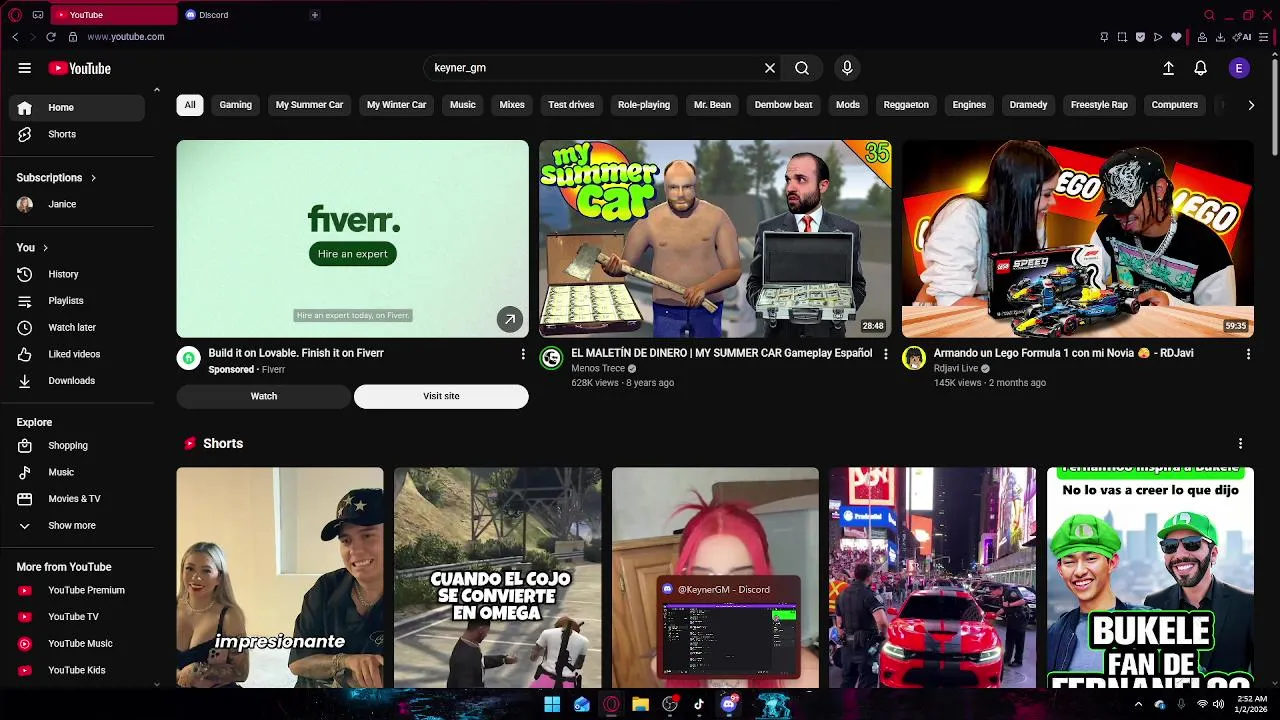Open the browser snapshot tool icon
The image size is (1280, 720).
tap(1122, 37)
